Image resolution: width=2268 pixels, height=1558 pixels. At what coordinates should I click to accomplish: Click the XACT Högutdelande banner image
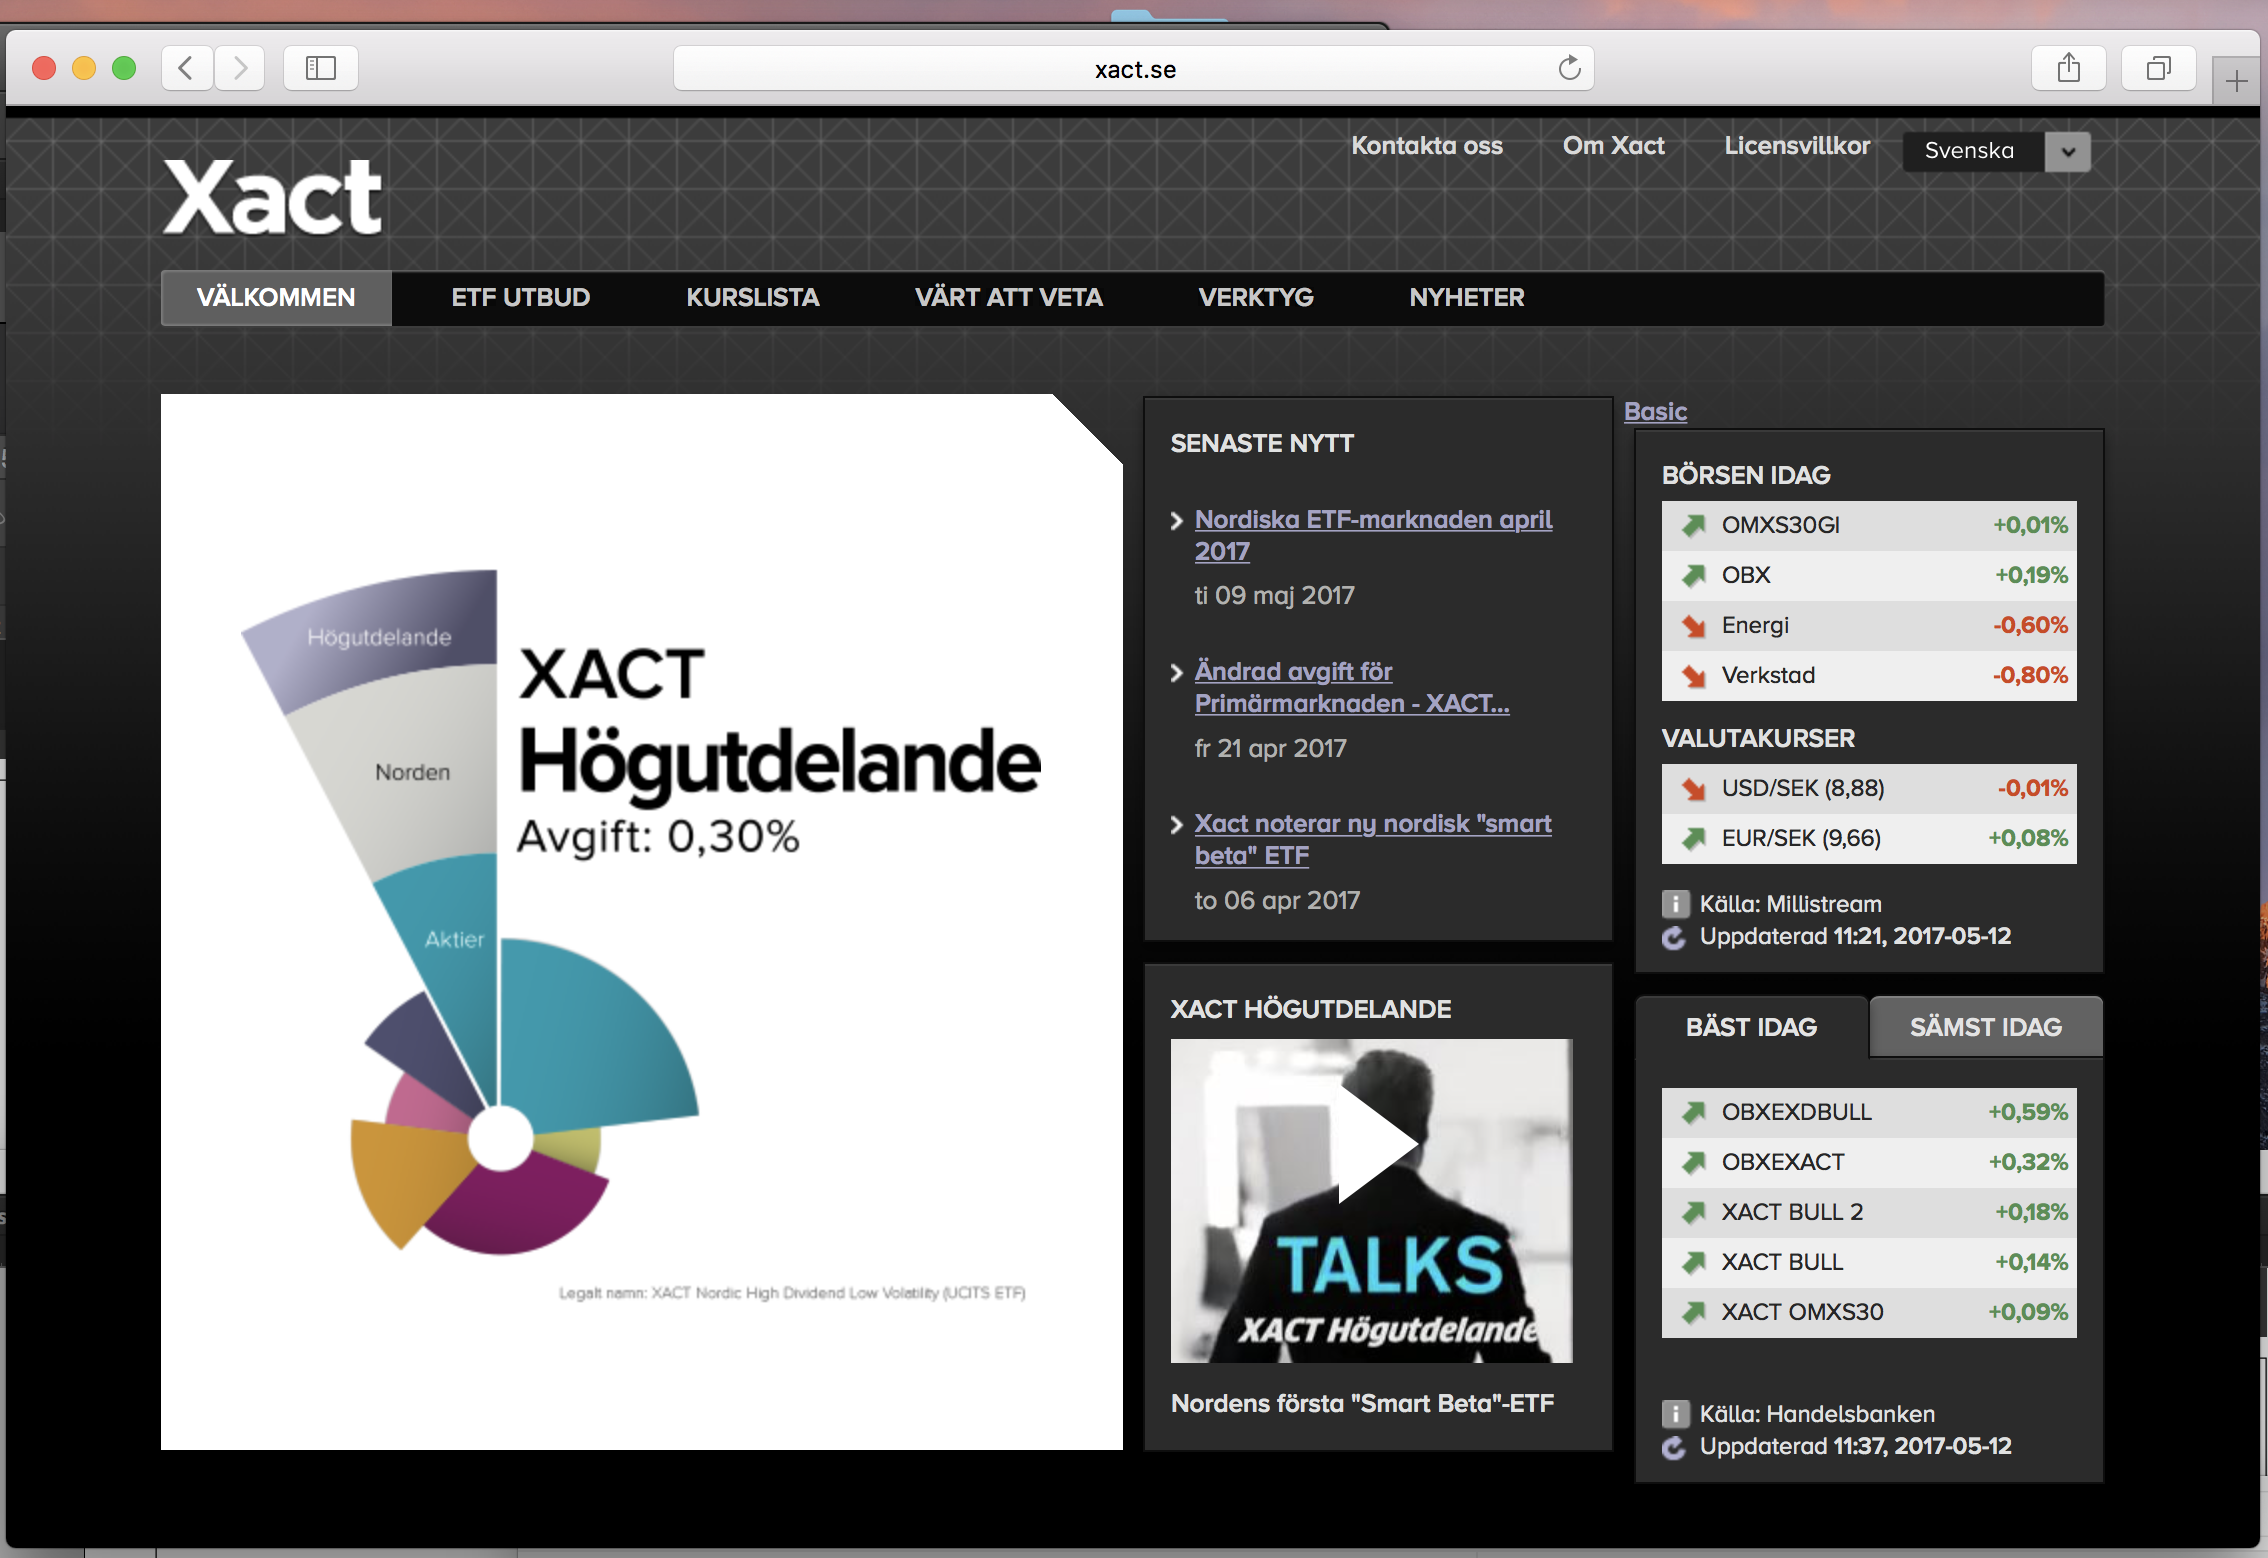tap(642, 922)
